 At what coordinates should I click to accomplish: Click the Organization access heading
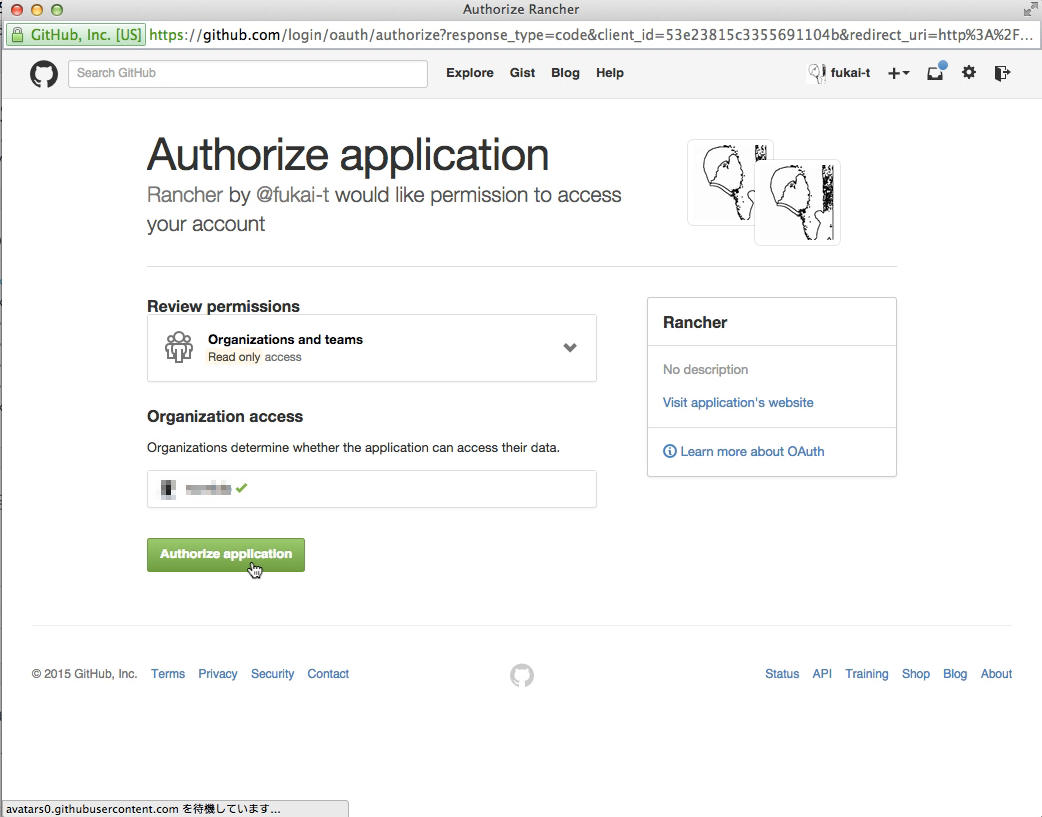(x=225, y=417)
